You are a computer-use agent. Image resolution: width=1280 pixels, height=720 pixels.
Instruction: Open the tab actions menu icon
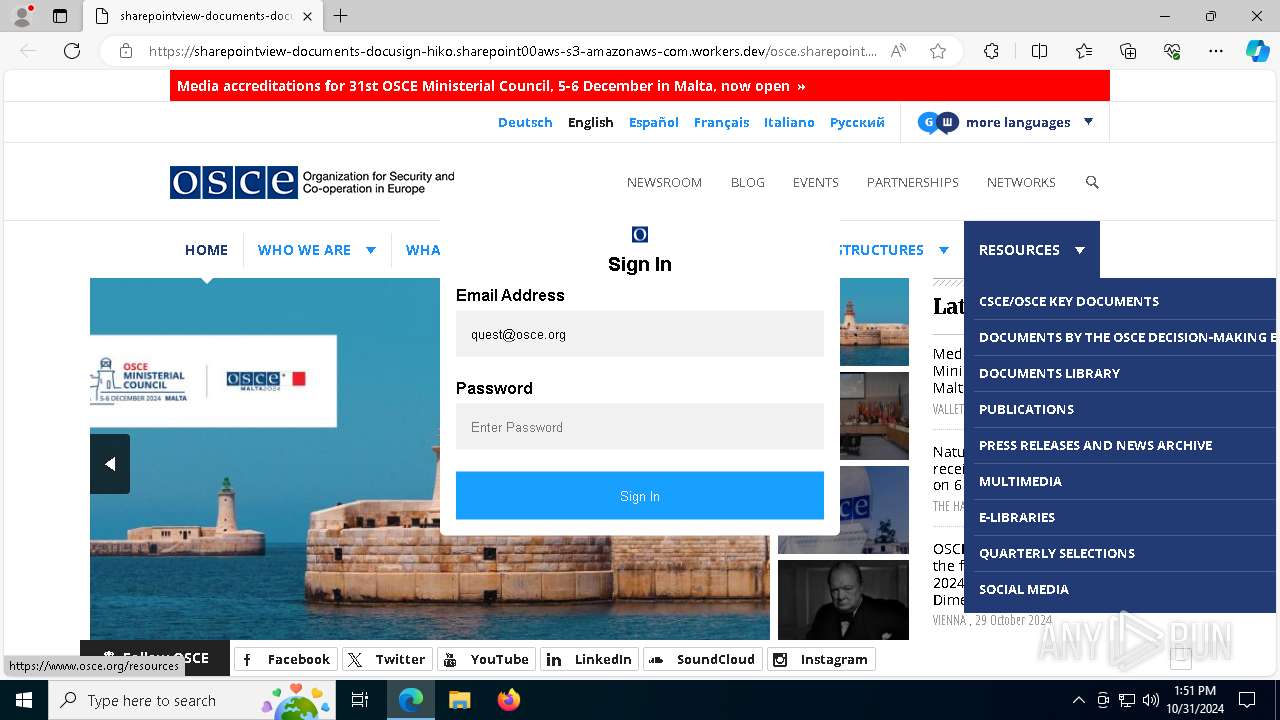tap(59, 16)
